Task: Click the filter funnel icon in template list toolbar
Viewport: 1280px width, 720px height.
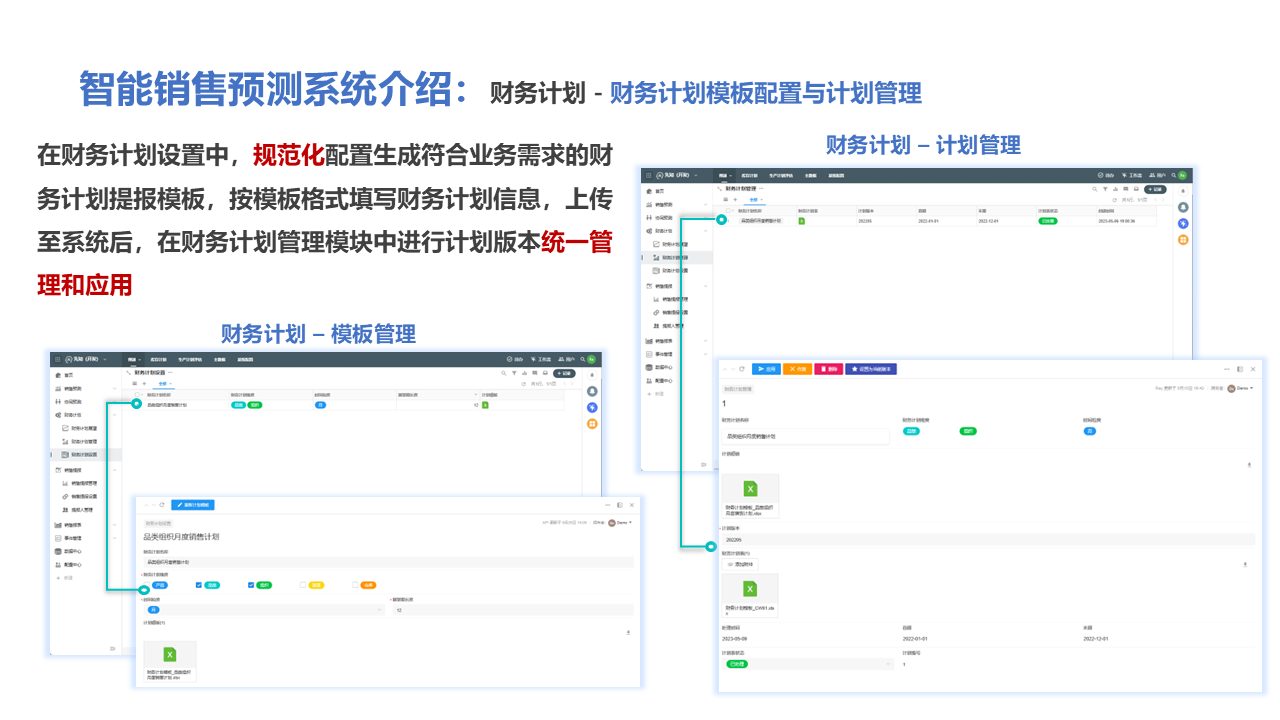Action: [x=514, y=373]
